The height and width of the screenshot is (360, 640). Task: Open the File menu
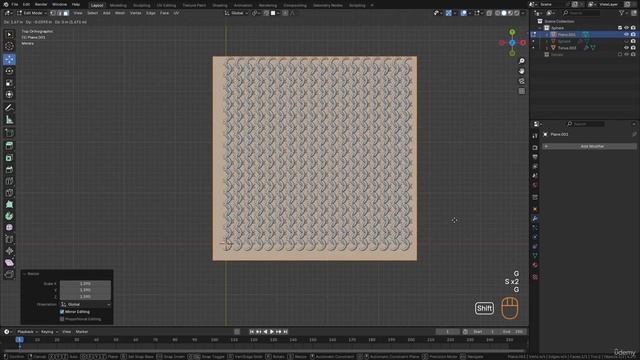click(15, 4)
